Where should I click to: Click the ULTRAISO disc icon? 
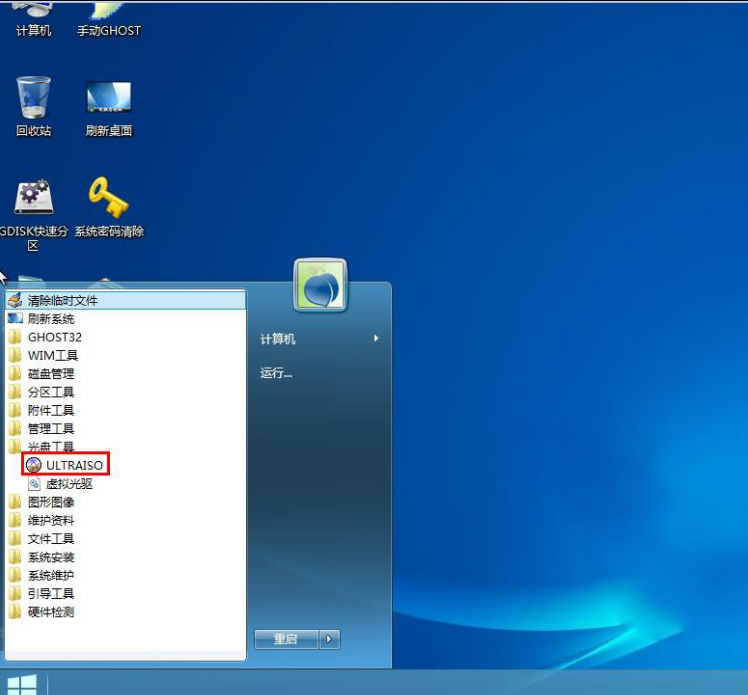[34, 465]
